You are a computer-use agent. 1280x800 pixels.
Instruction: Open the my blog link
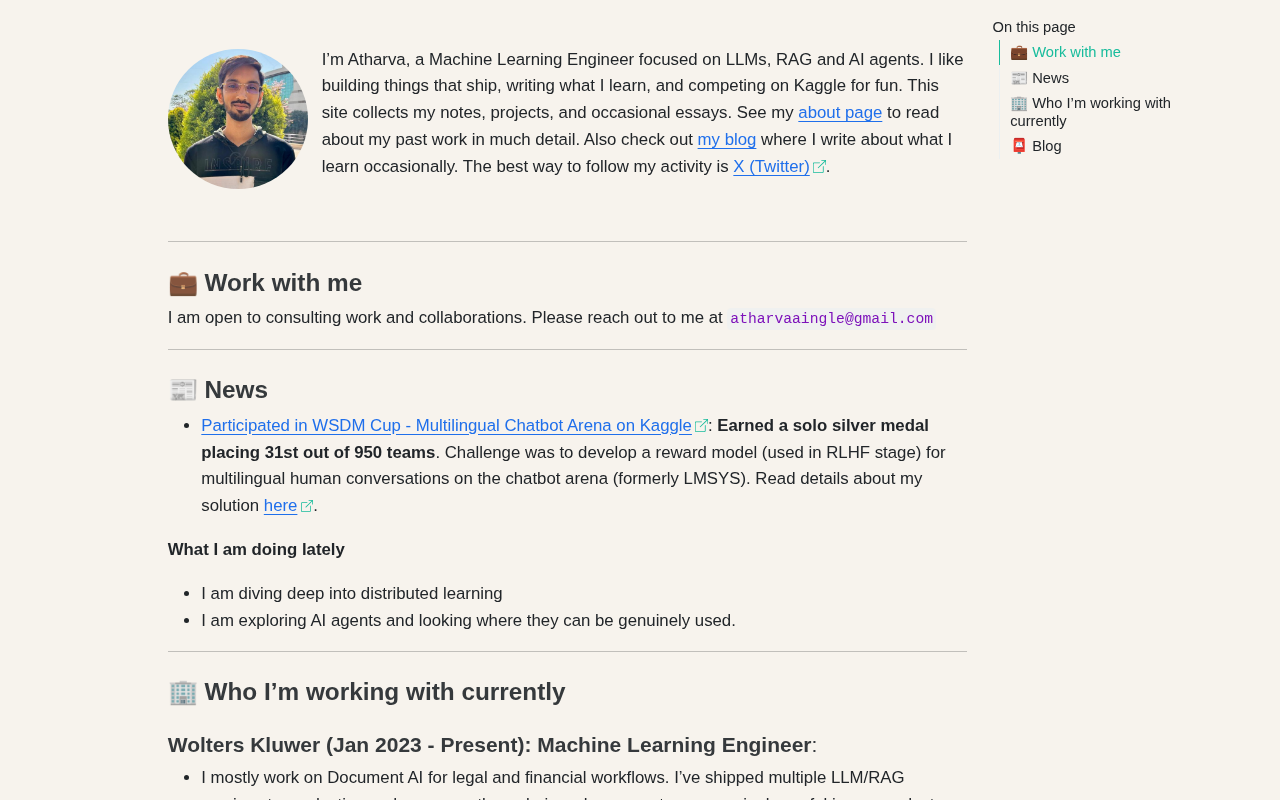coord(726,140)
